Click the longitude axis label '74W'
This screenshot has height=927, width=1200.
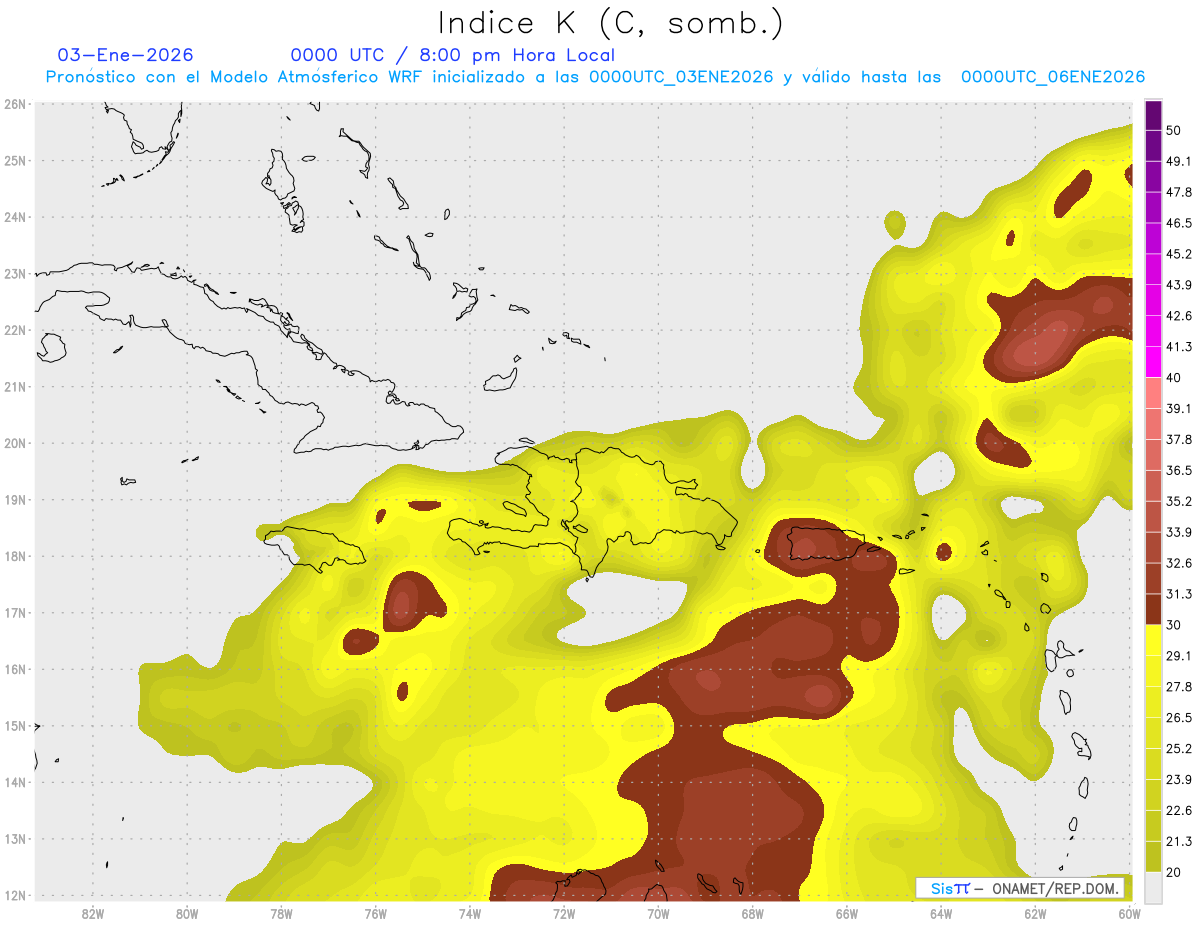470,913
